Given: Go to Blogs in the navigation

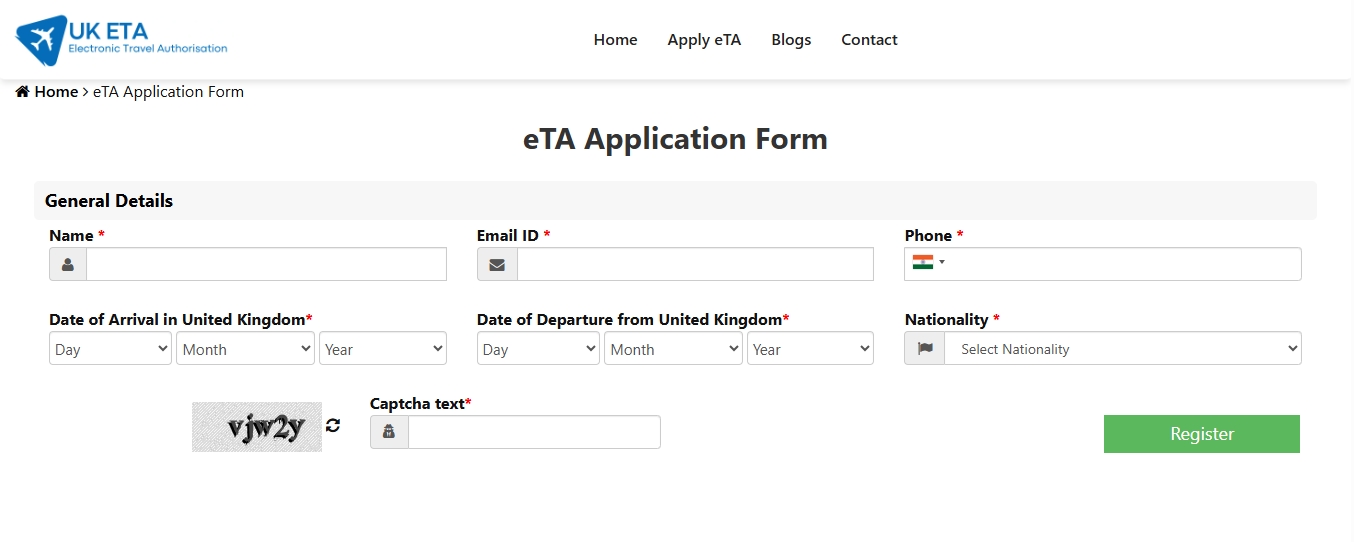Looking at the screenshot, I should point(791,40).
